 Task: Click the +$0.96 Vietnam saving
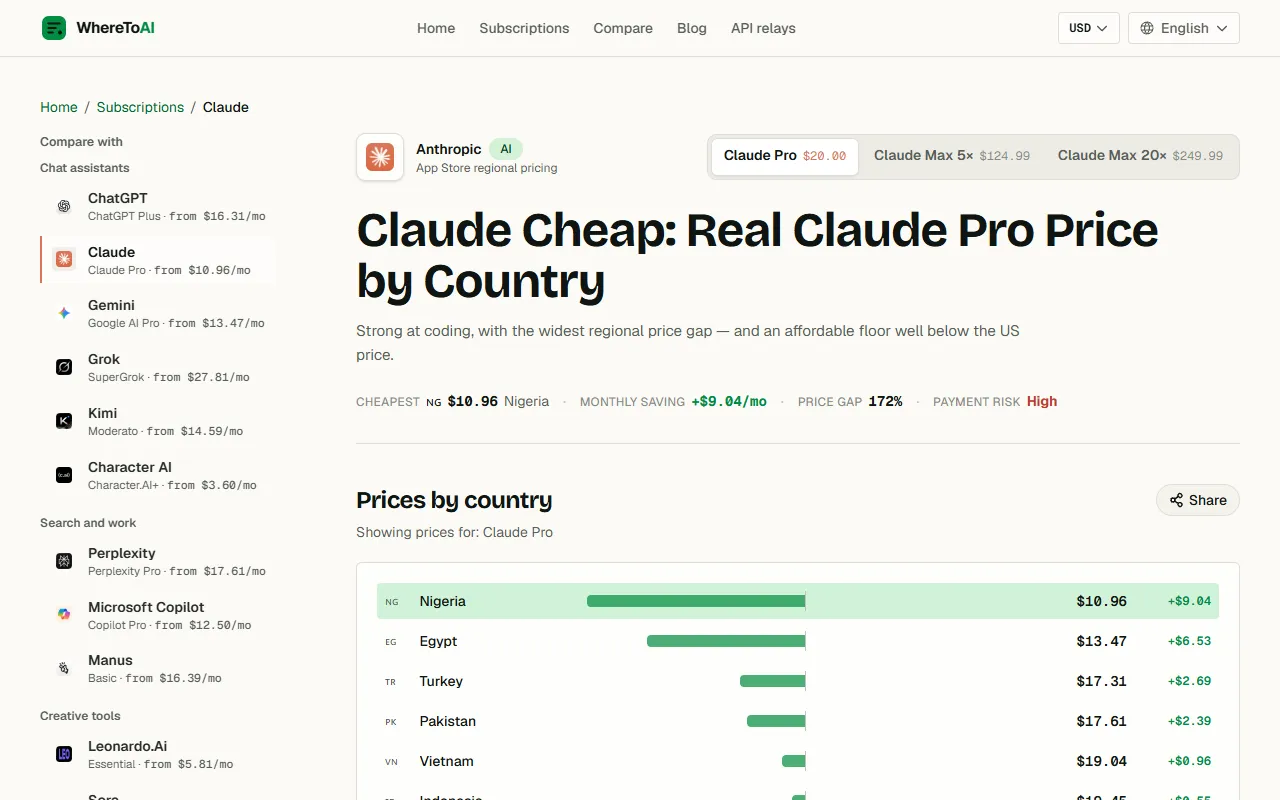[x=1189, y=761]
